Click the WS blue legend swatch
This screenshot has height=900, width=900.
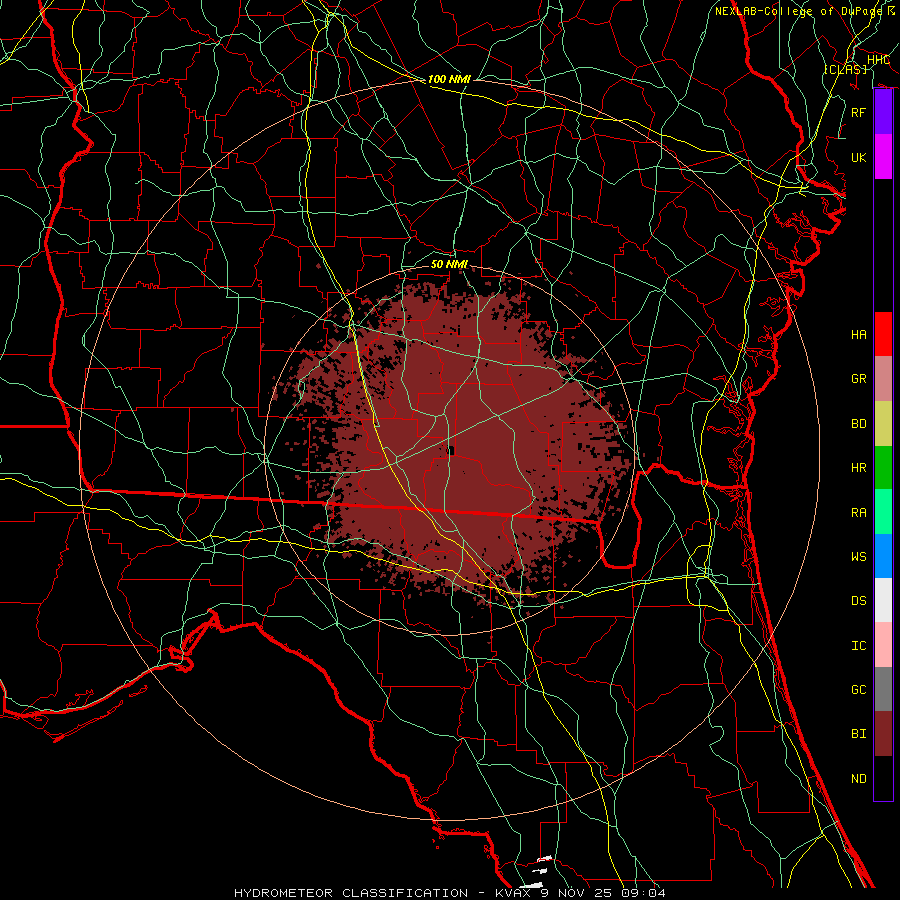pyautogui.click(x=883, y=556)
